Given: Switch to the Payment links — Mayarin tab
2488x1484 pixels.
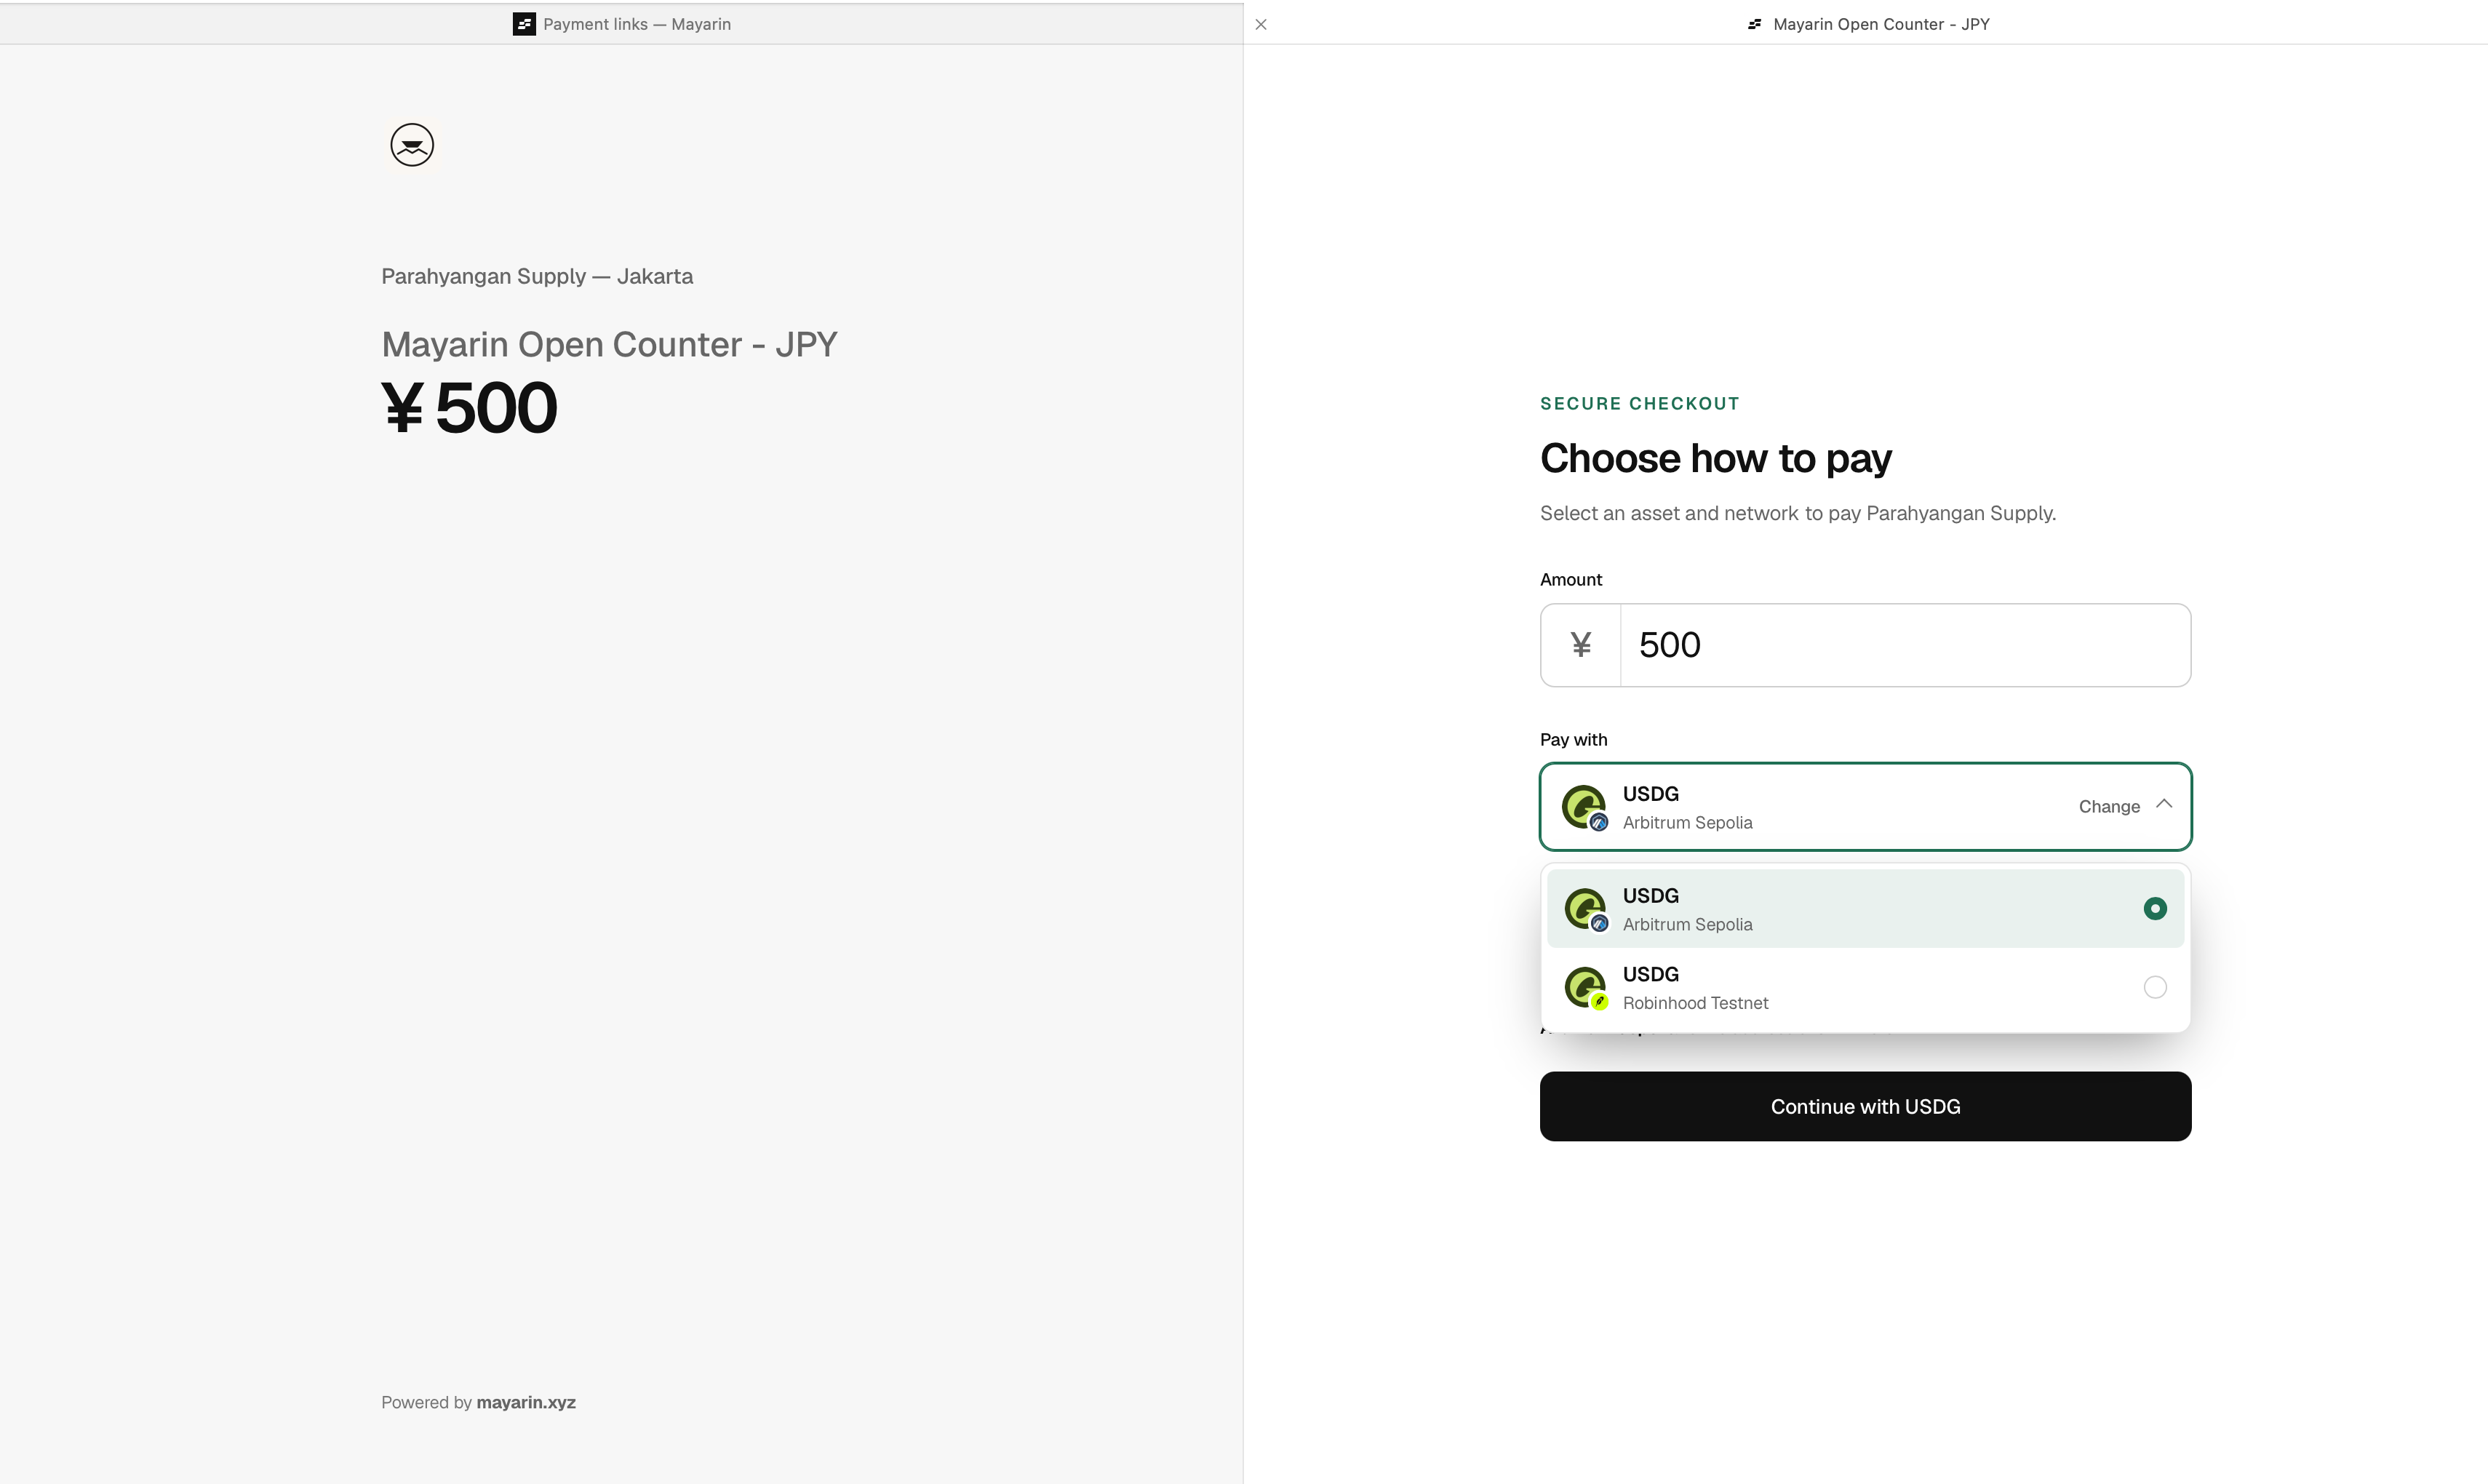Looking at the screenshot, I should tap(622, 24).
